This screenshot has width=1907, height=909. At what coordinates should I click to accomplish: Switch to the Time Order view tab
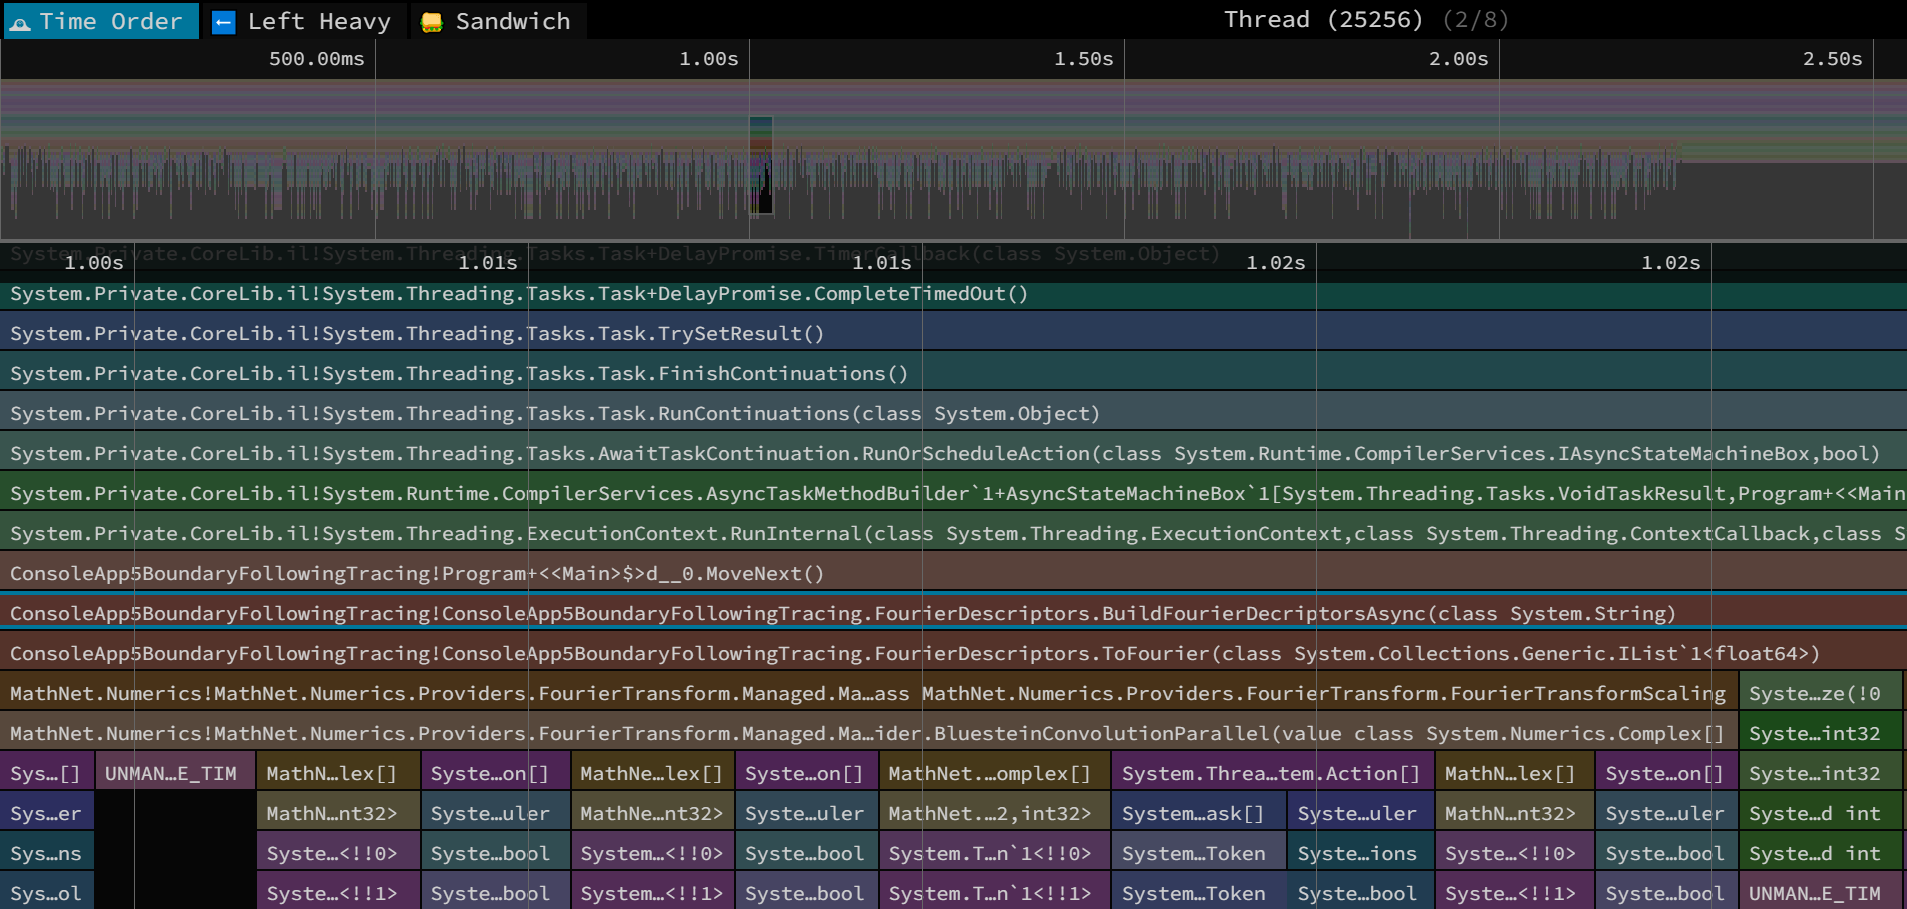(101, 21)
